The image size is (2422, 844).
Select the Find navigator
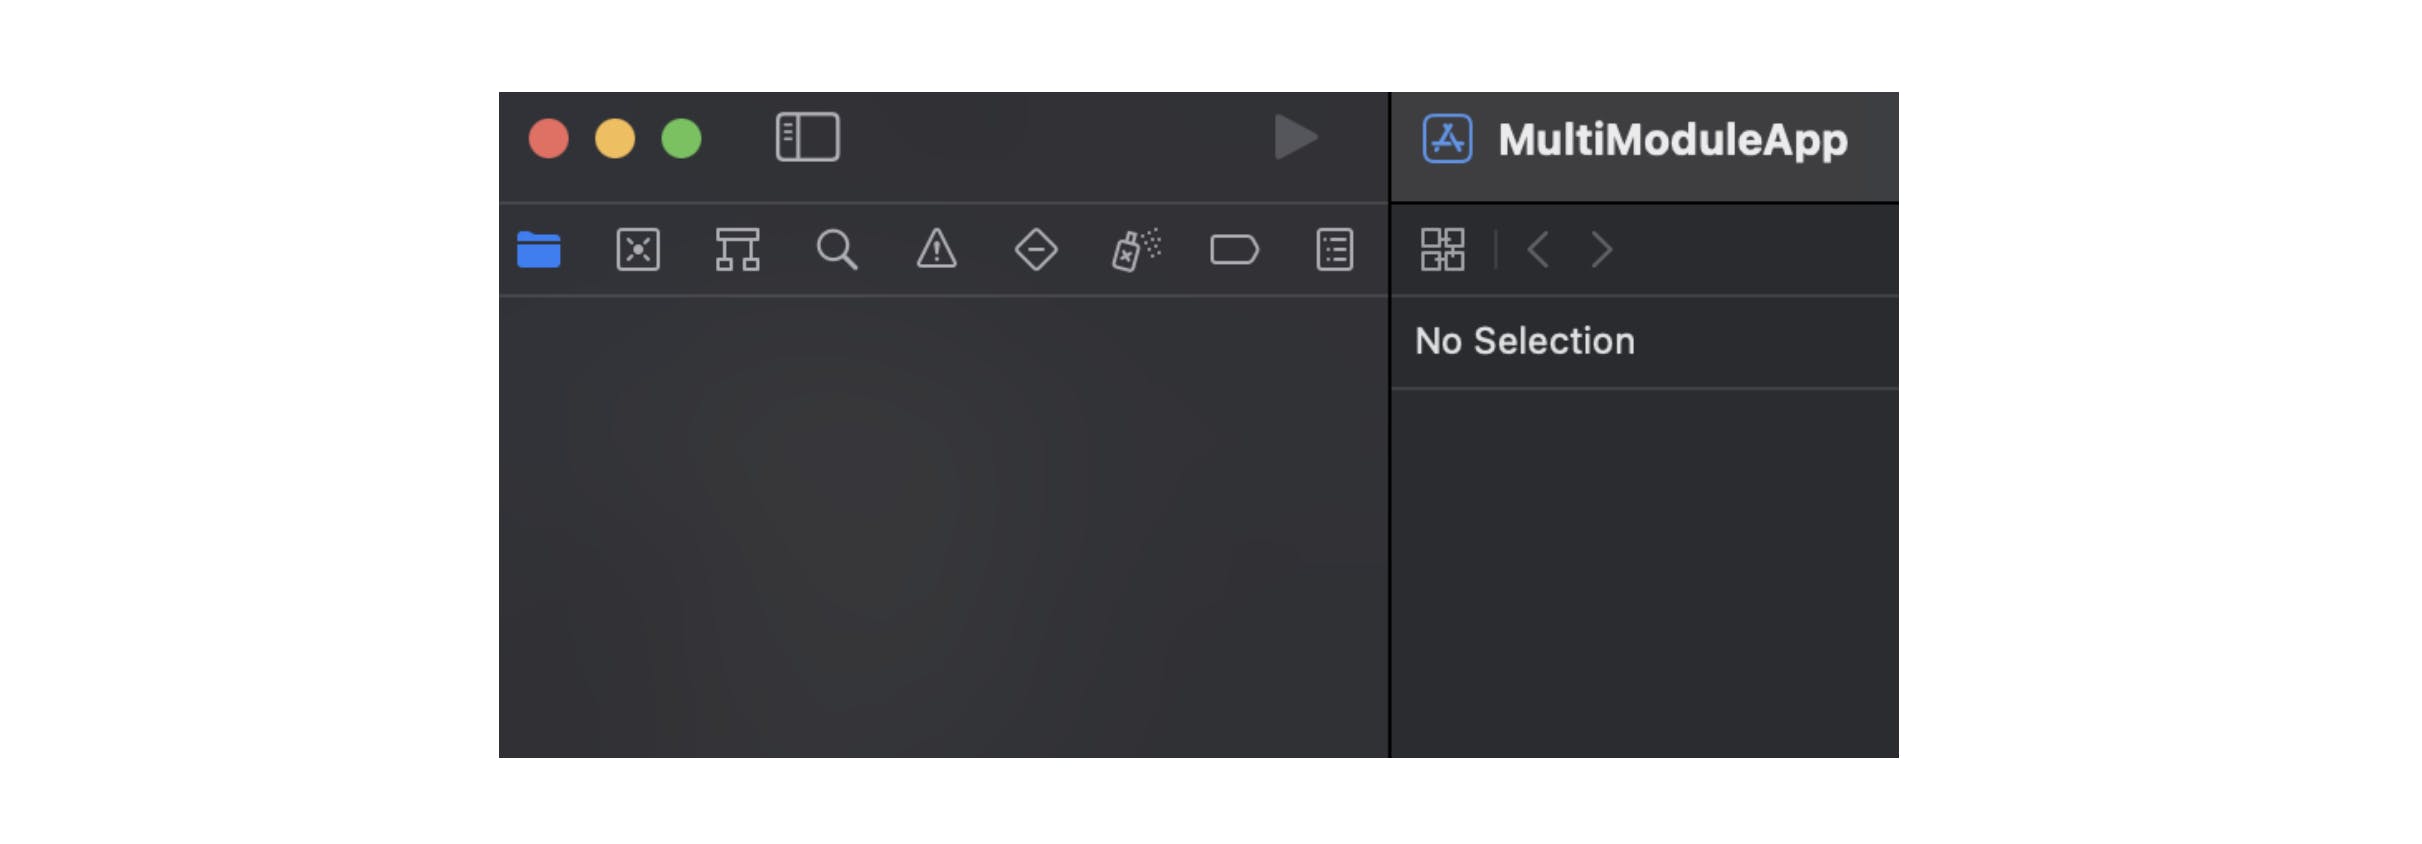coord(837,250)
